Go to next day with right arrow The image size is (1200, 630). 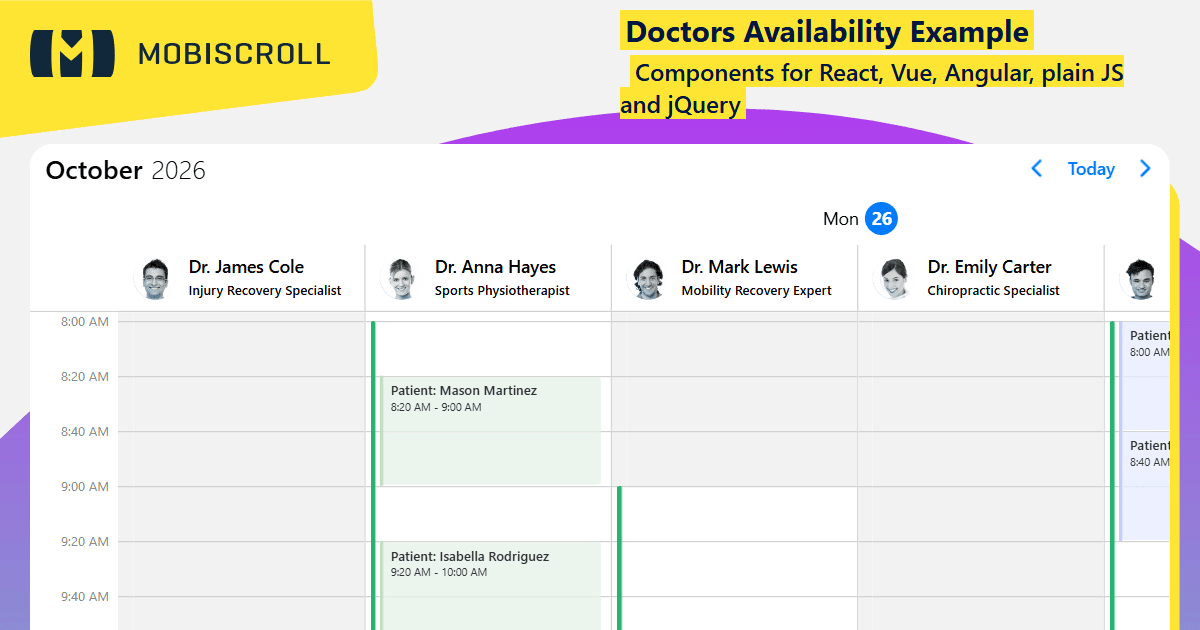pos(1145,169)
